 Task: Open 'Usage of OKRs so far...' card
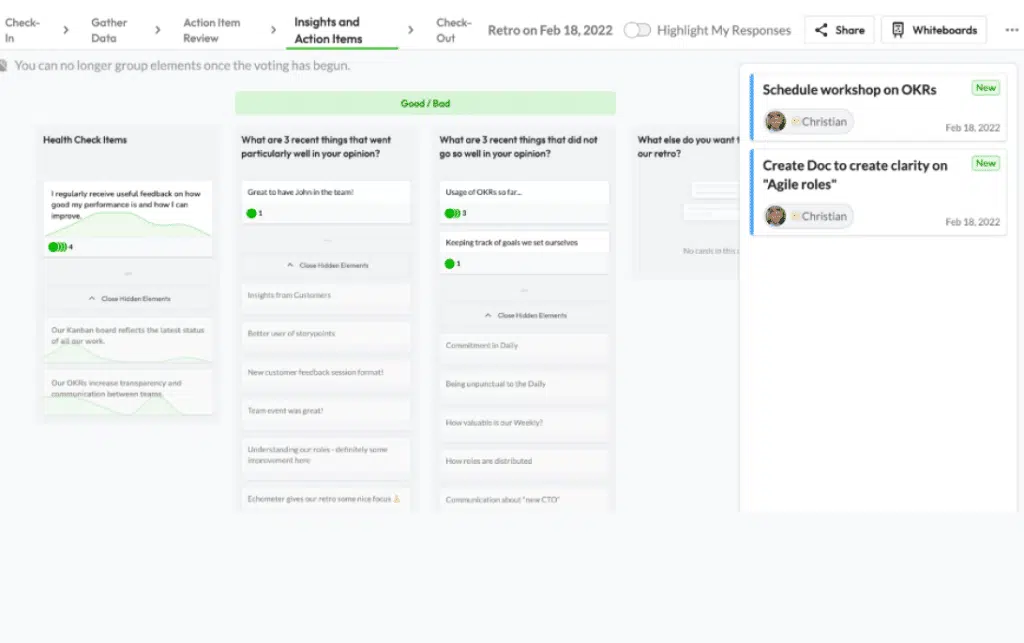point(524,202)
